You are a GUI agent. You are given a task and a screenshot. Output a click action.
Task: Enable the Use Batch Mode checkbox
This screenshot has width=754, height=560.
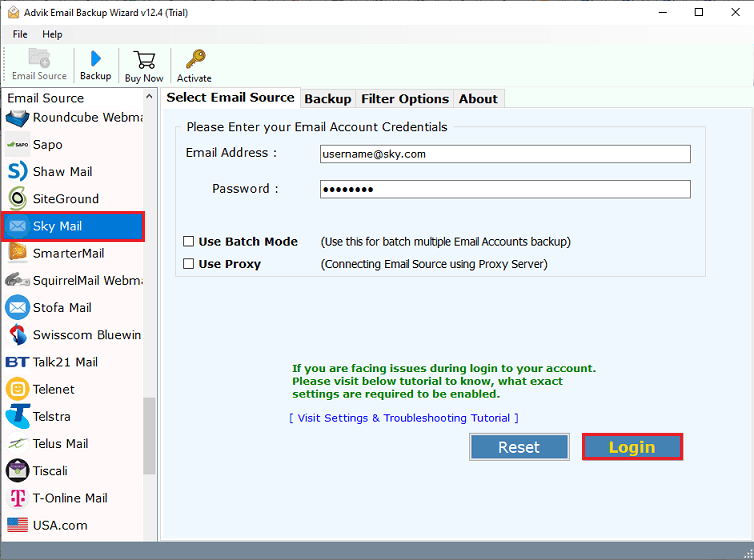(188, 241)
